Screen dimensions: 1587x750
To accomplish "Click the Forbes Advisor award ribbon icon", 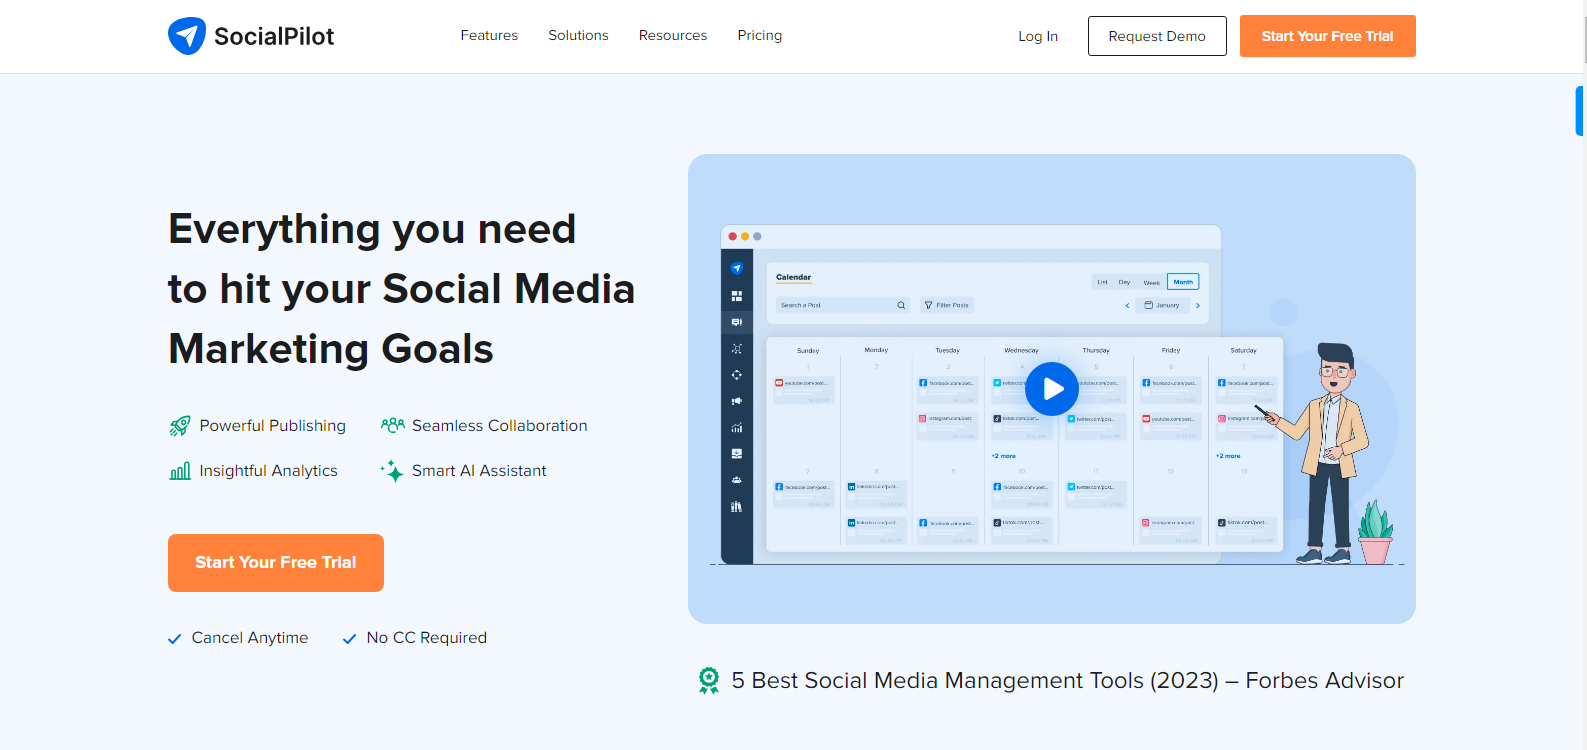I will (x=709, y=681).
